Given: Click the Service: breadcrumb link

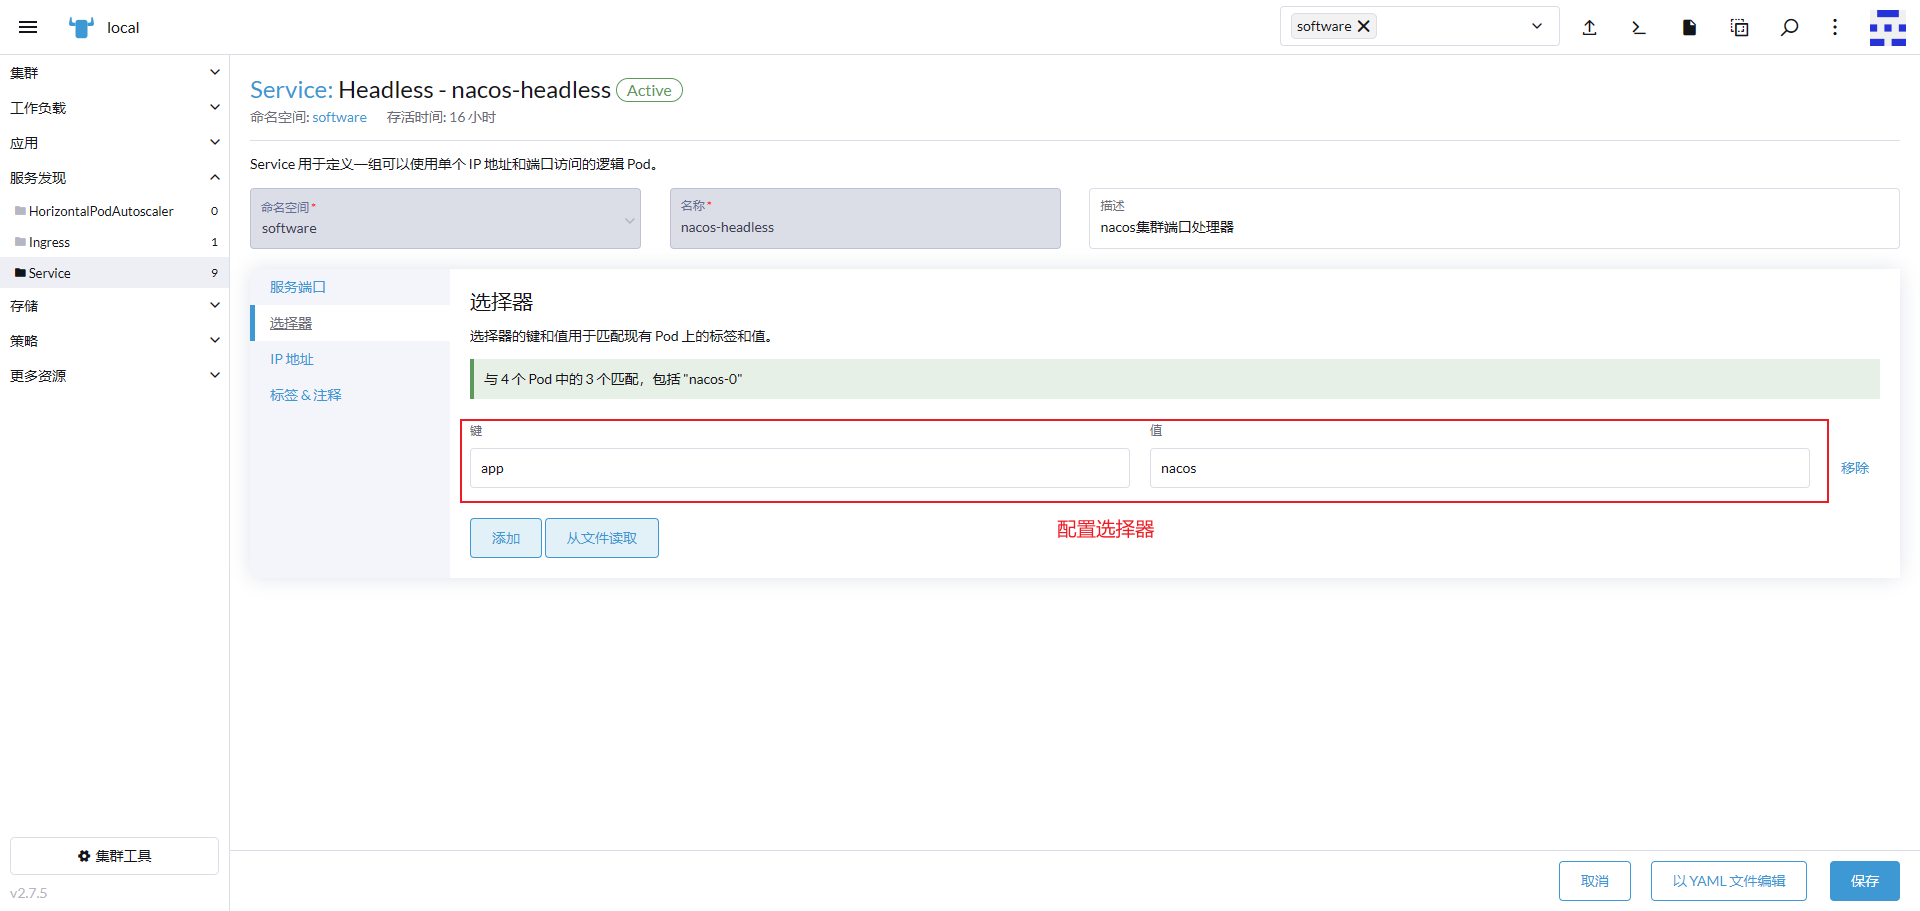Looking at the screenshot, I should click(291, 90).
